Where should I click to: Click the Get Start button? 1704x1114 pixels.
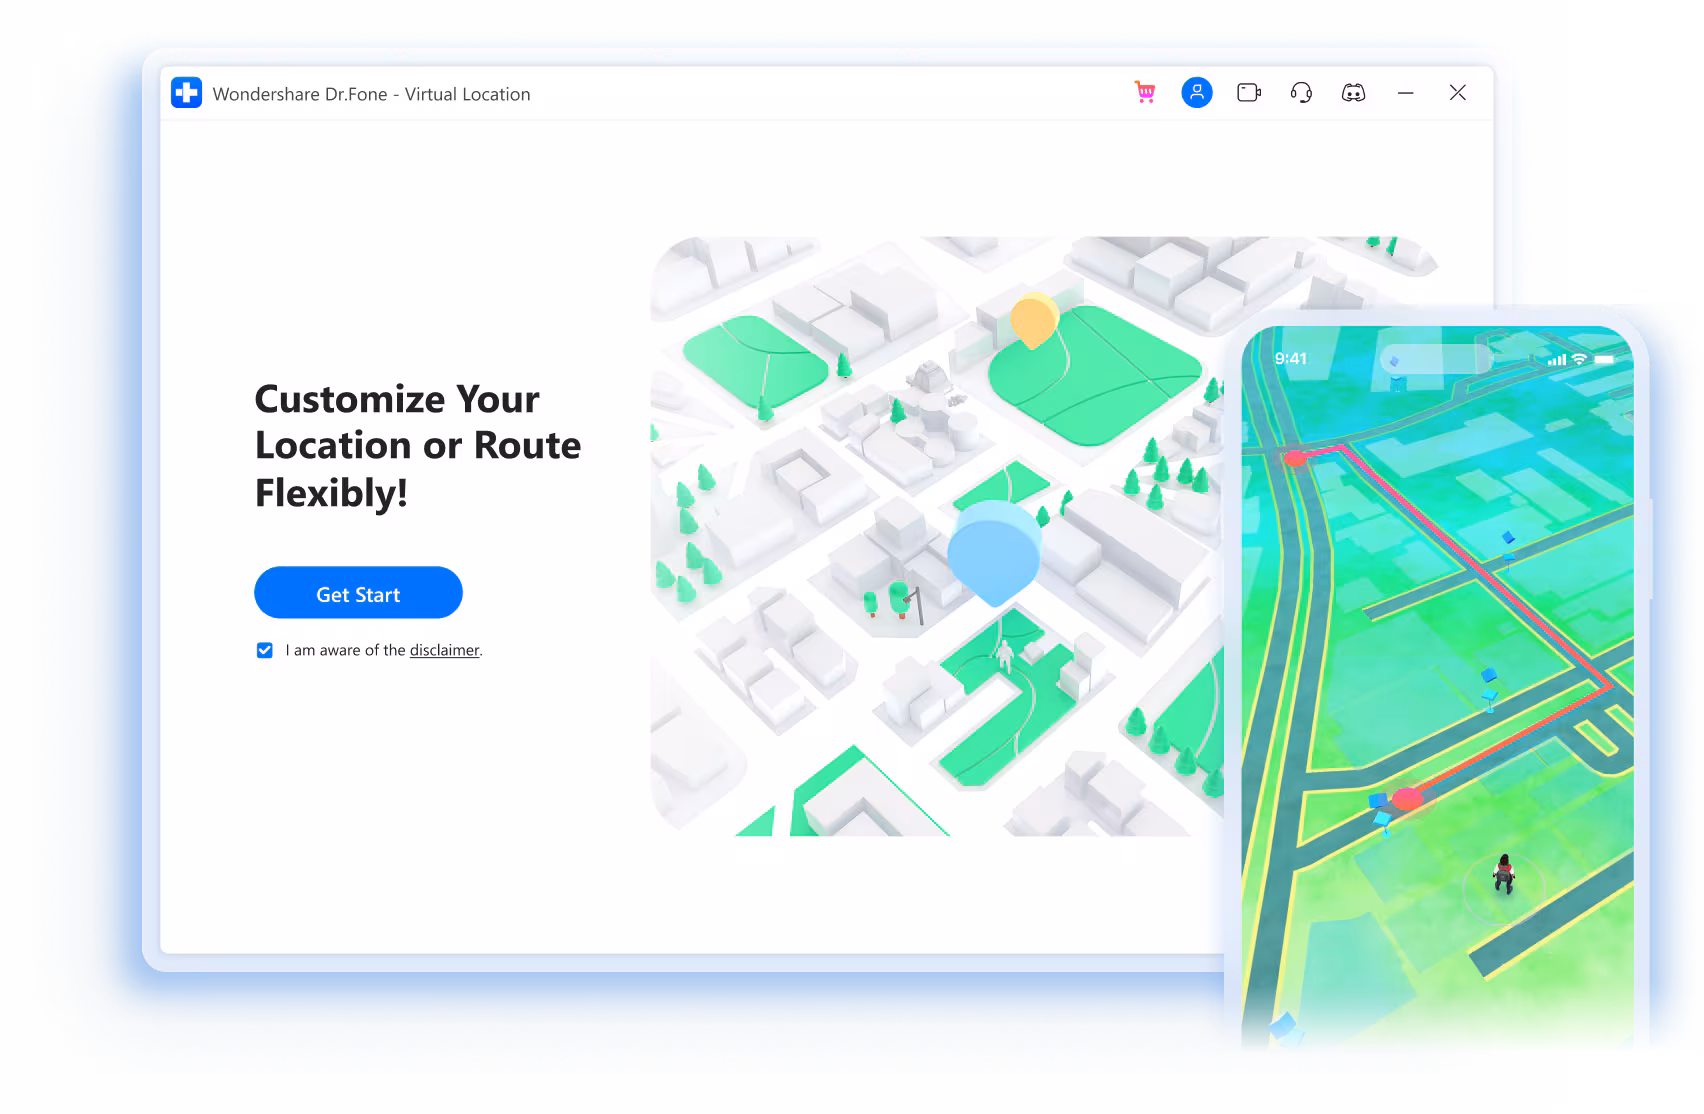pyautogui.click(x=358, y=593)
